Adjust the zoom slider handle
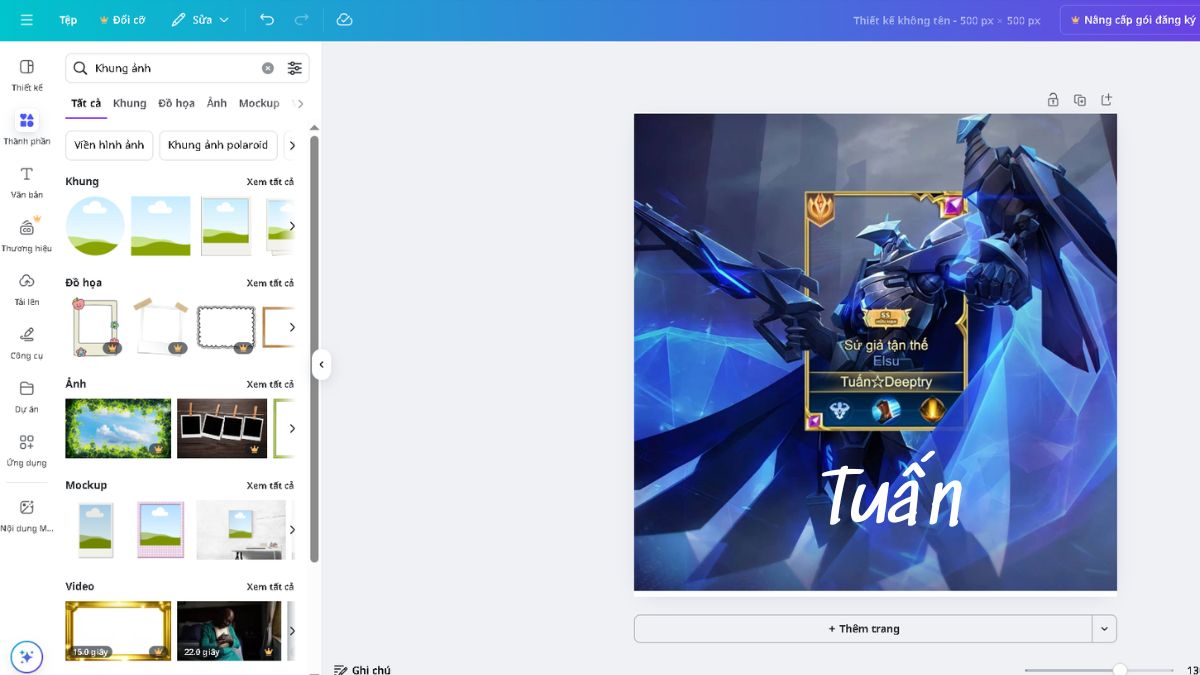Image resolution: width=1200 pixels, height=675 pixels. [x=1120, y=670]
